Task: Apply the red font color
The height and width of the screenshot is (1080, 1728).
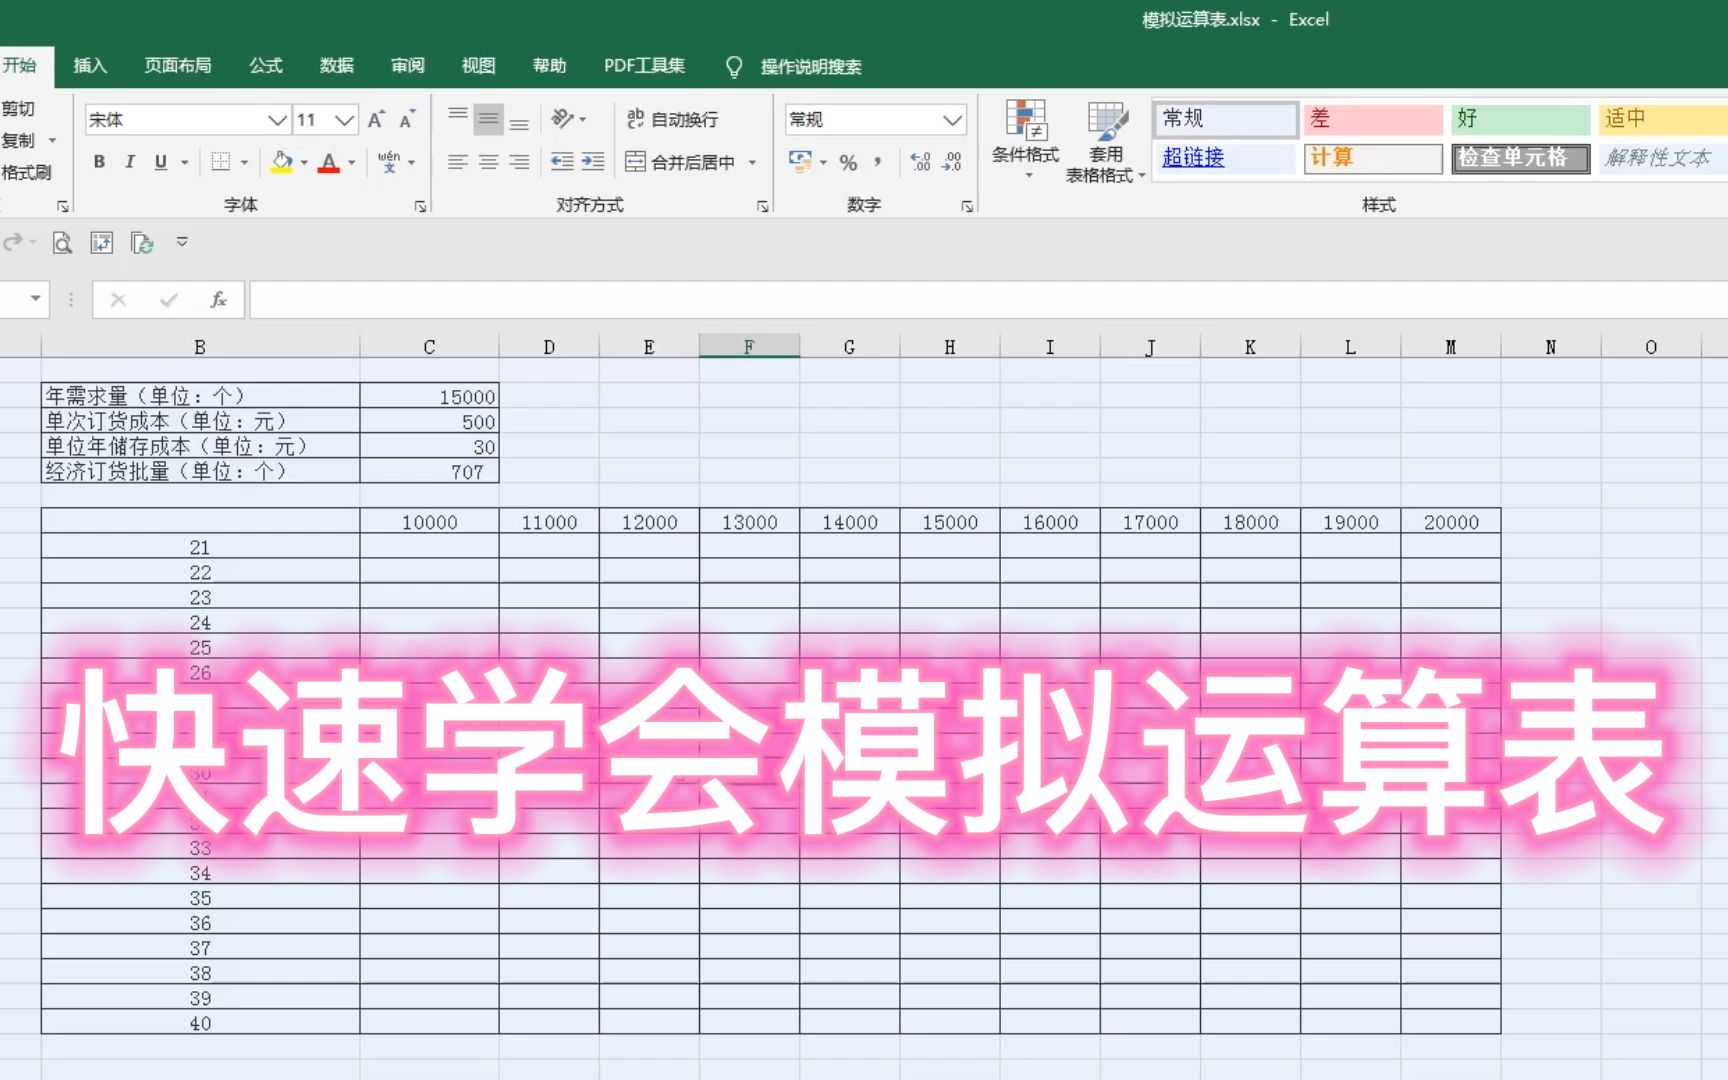Action: (329, 162)
